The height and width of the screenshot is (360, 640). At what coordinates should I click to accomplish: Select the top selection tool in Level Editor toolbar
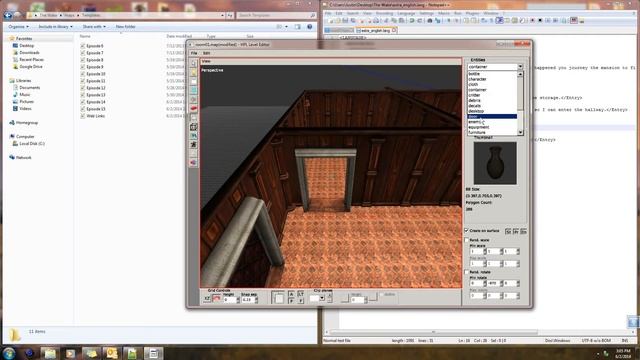pyautogui.click(x=193, y=63)
